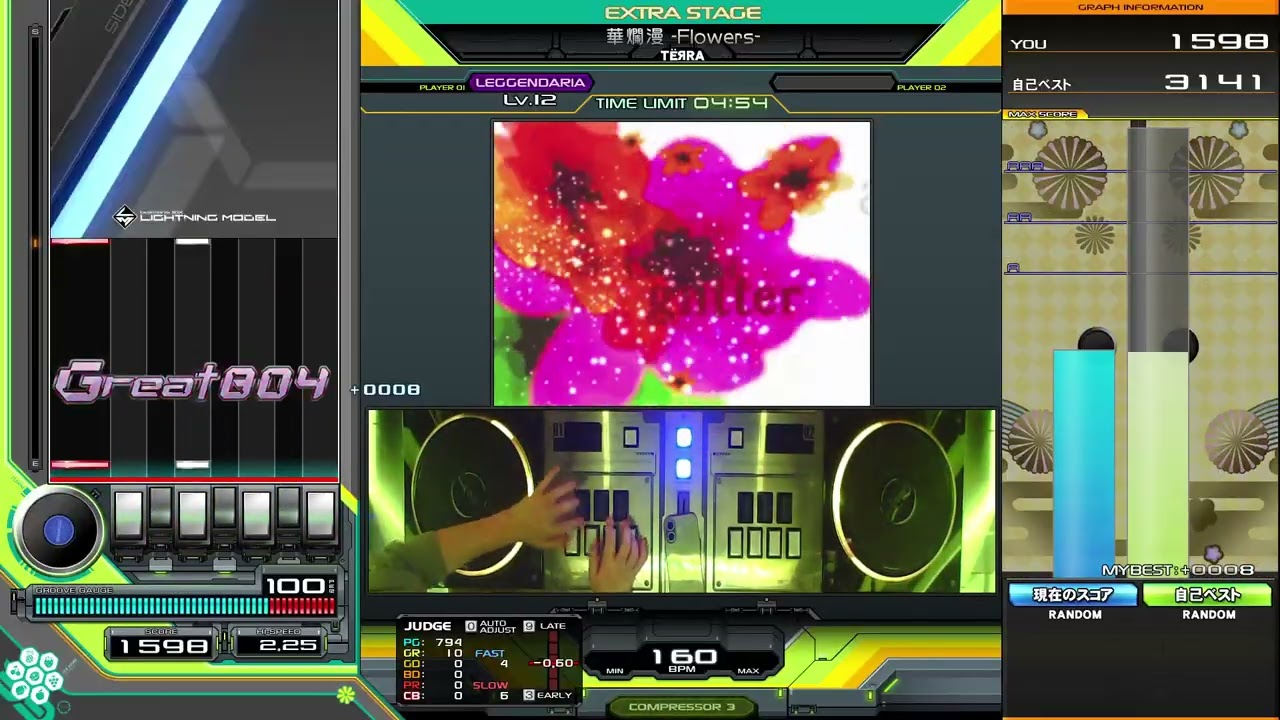Viewport: 1280px width, 720px height.
Task: Click RANDOM under 現在のスコア
Action: [1075, 615]
